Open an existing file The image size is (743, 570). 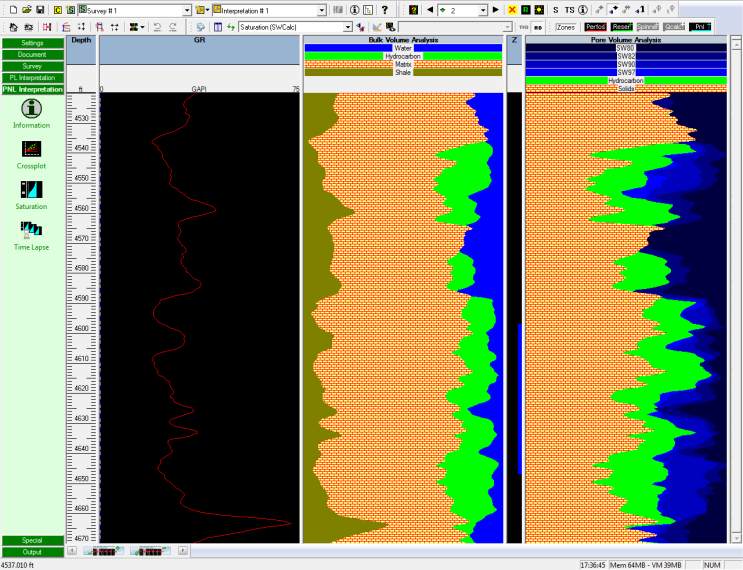pos(27,9)
